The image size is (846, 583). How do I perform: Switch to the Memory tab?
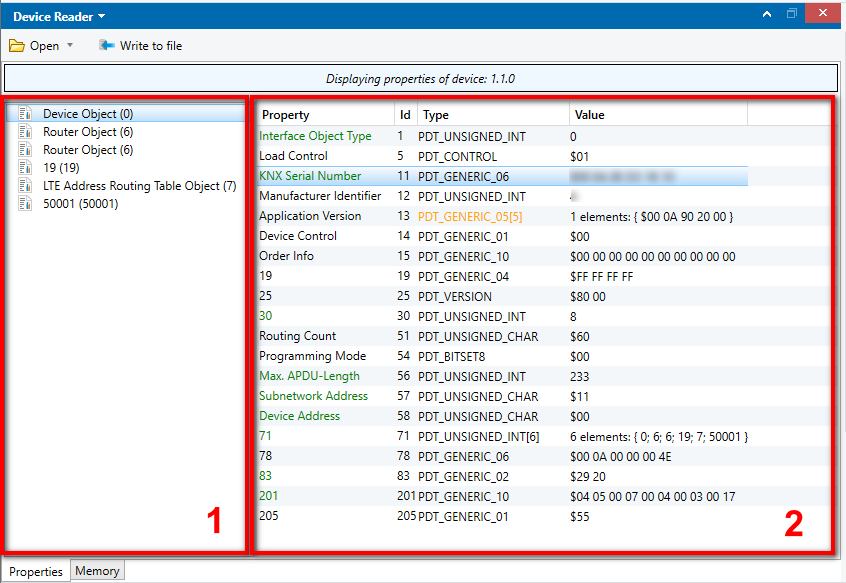click(97, 571)
